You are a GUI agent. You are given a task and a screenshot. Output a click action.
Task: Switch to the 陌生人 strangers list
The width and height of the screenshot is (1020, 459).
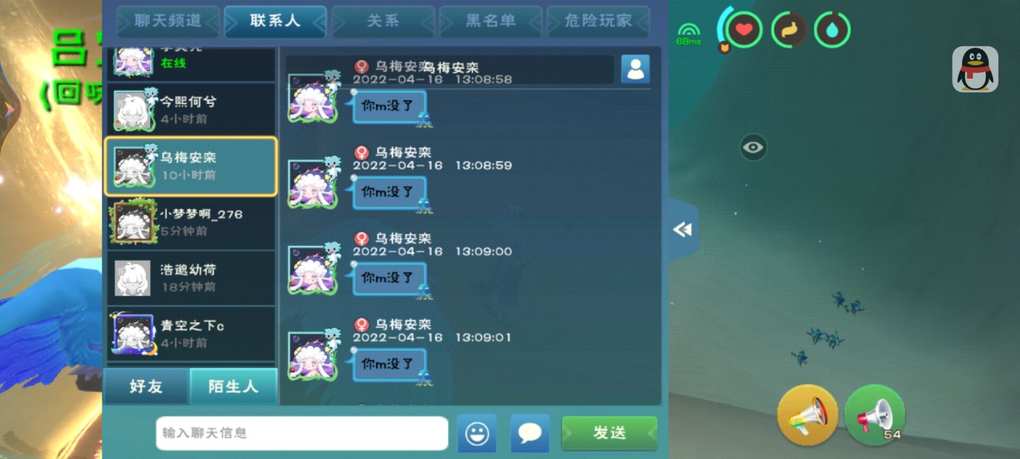(233, 387)
